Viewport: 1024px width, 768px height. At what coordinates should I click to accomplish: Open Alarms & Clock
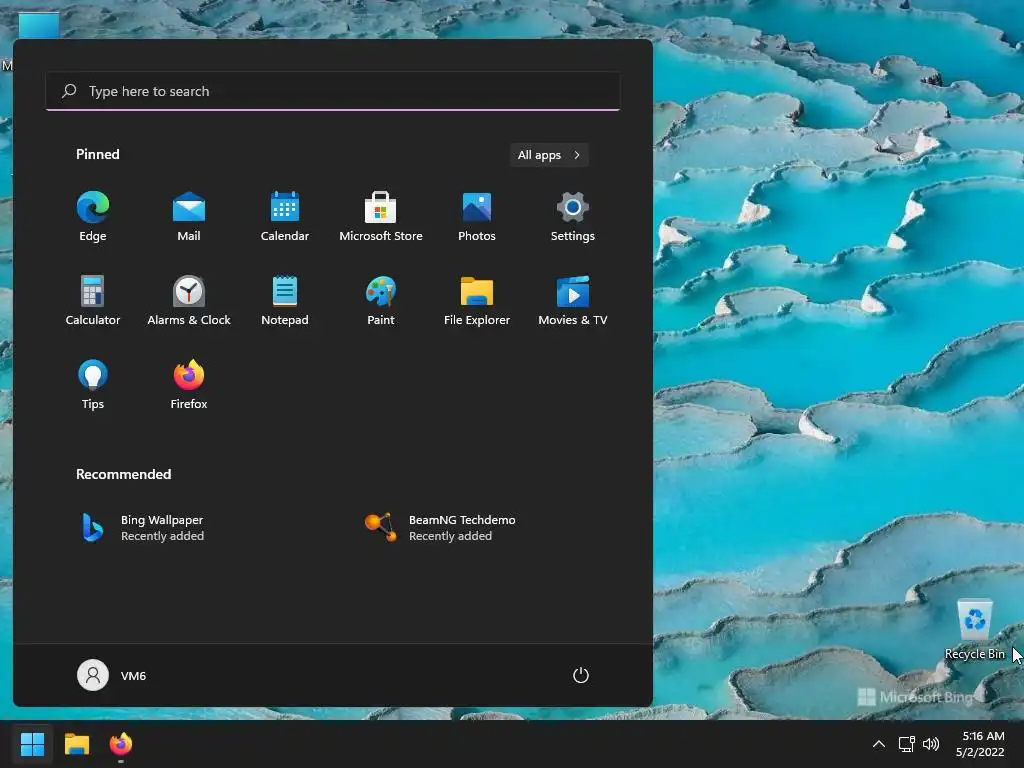coord(189,300)
